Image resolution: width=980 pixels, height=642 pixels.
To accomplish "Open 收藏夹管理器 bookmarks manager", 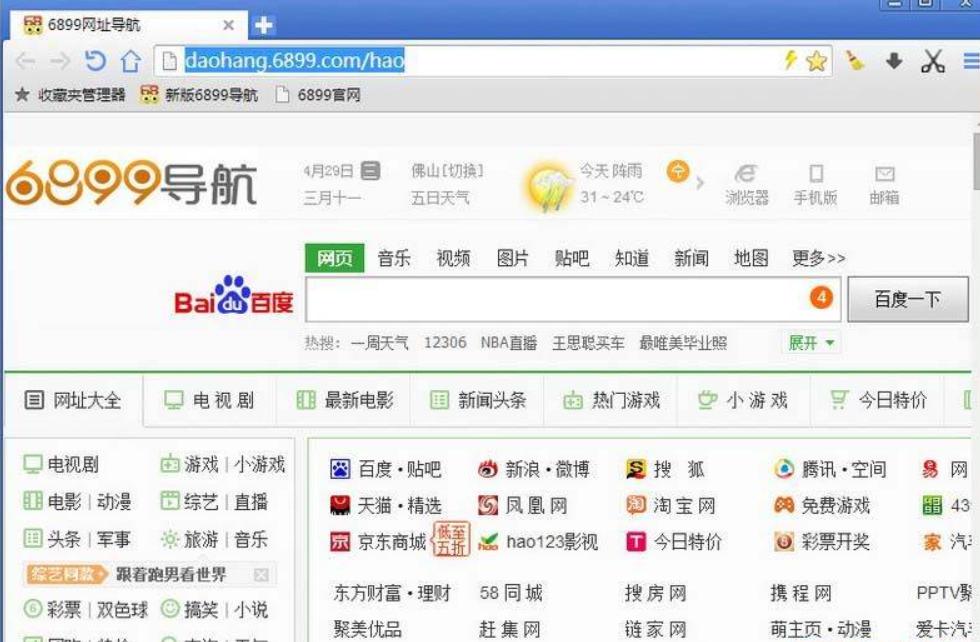I will 70,94.
